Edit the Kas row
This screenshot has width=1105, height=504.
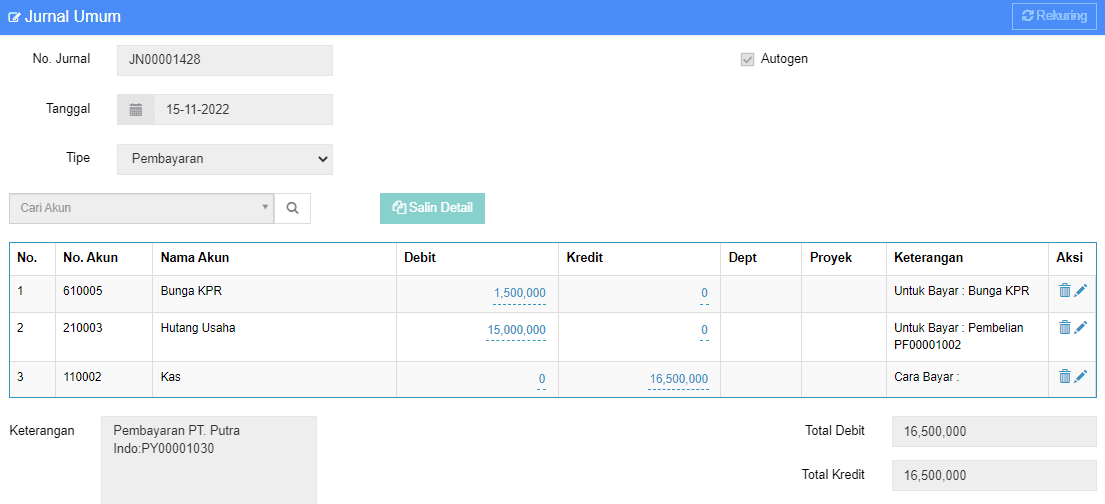click(1081, 376)
